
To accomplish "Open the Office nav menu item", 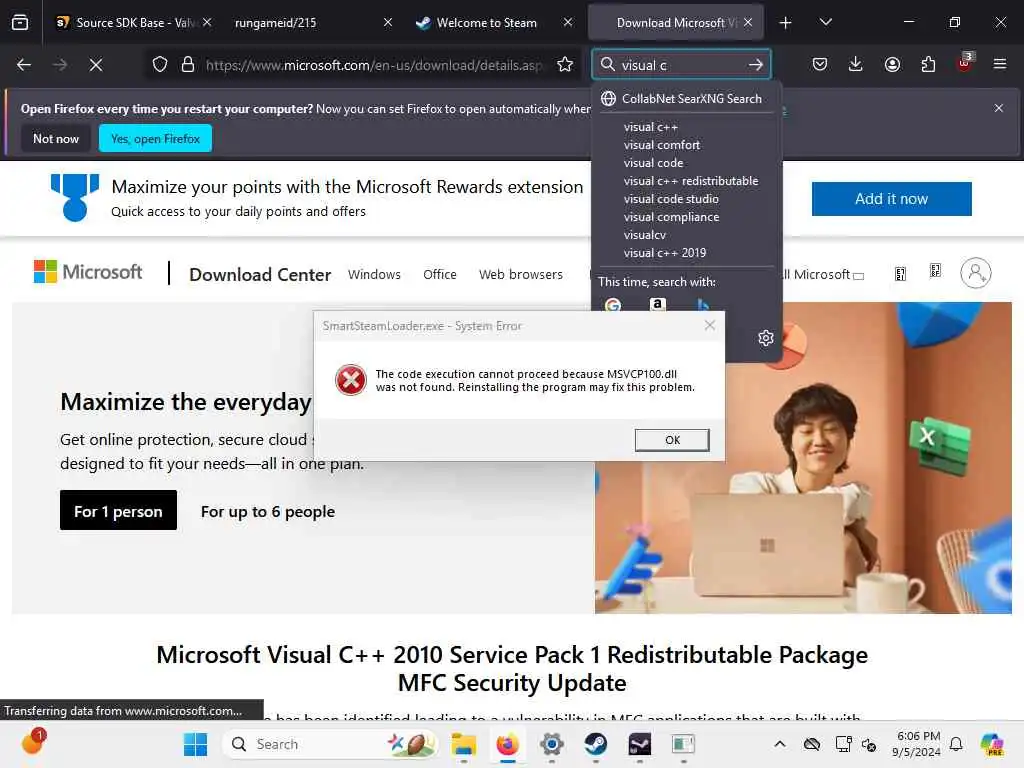I will tap(440, 274).
